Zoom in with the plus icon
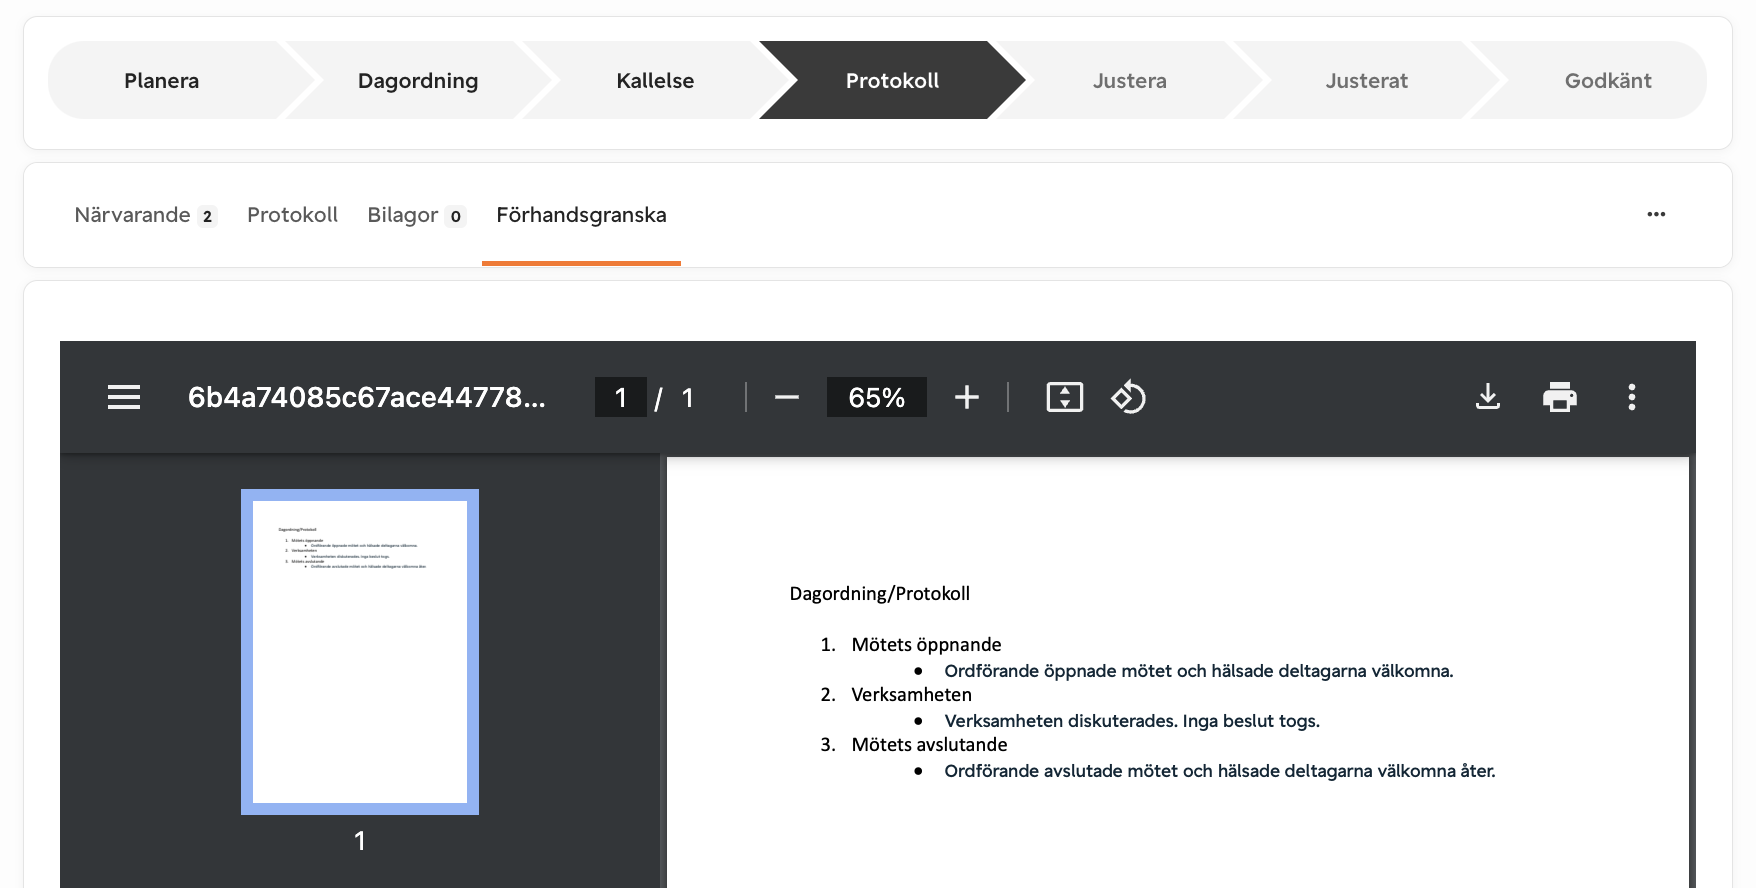This screenshot has width=1756, height=888. click(967, 397)
